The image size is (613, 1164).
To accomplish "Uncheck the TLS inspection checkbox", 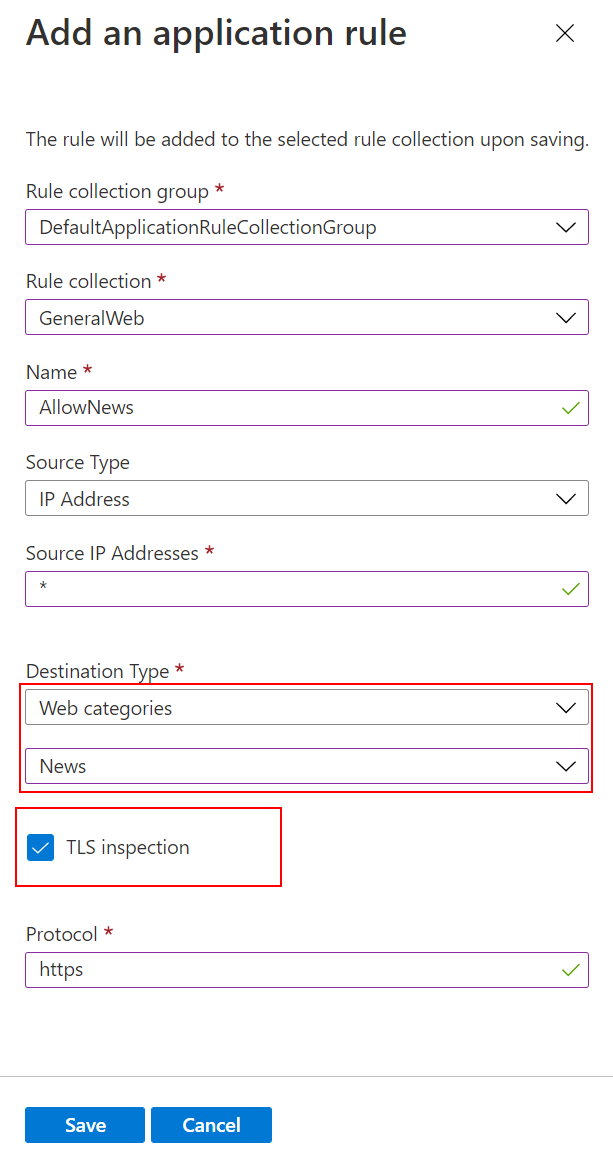I will coord(41,848).
